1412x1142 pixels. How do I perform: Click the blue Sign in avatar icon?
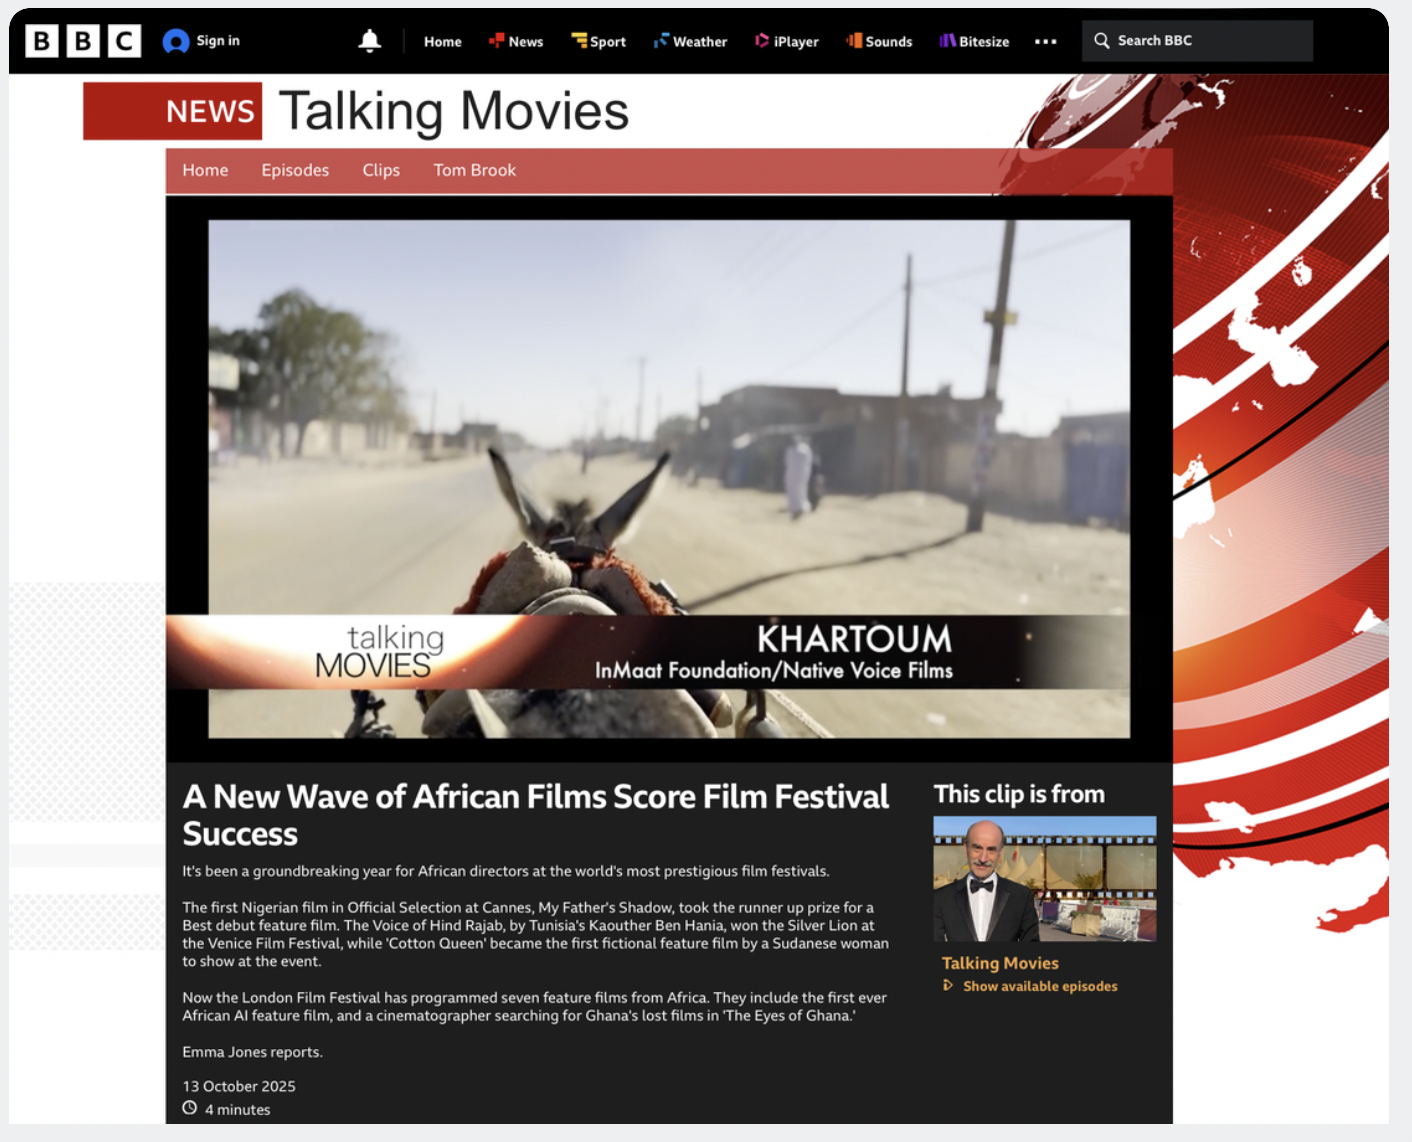point(176,41)
